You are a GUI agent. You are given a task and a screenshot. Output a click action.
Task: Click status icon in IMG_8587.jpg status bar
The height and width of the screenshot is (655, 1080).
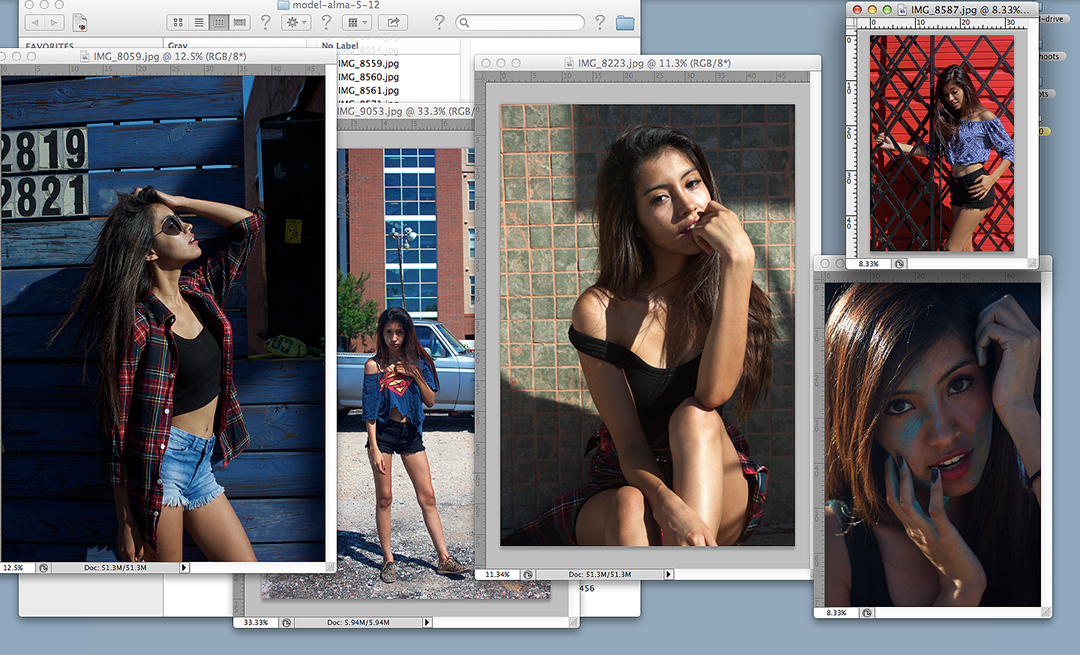899,264
